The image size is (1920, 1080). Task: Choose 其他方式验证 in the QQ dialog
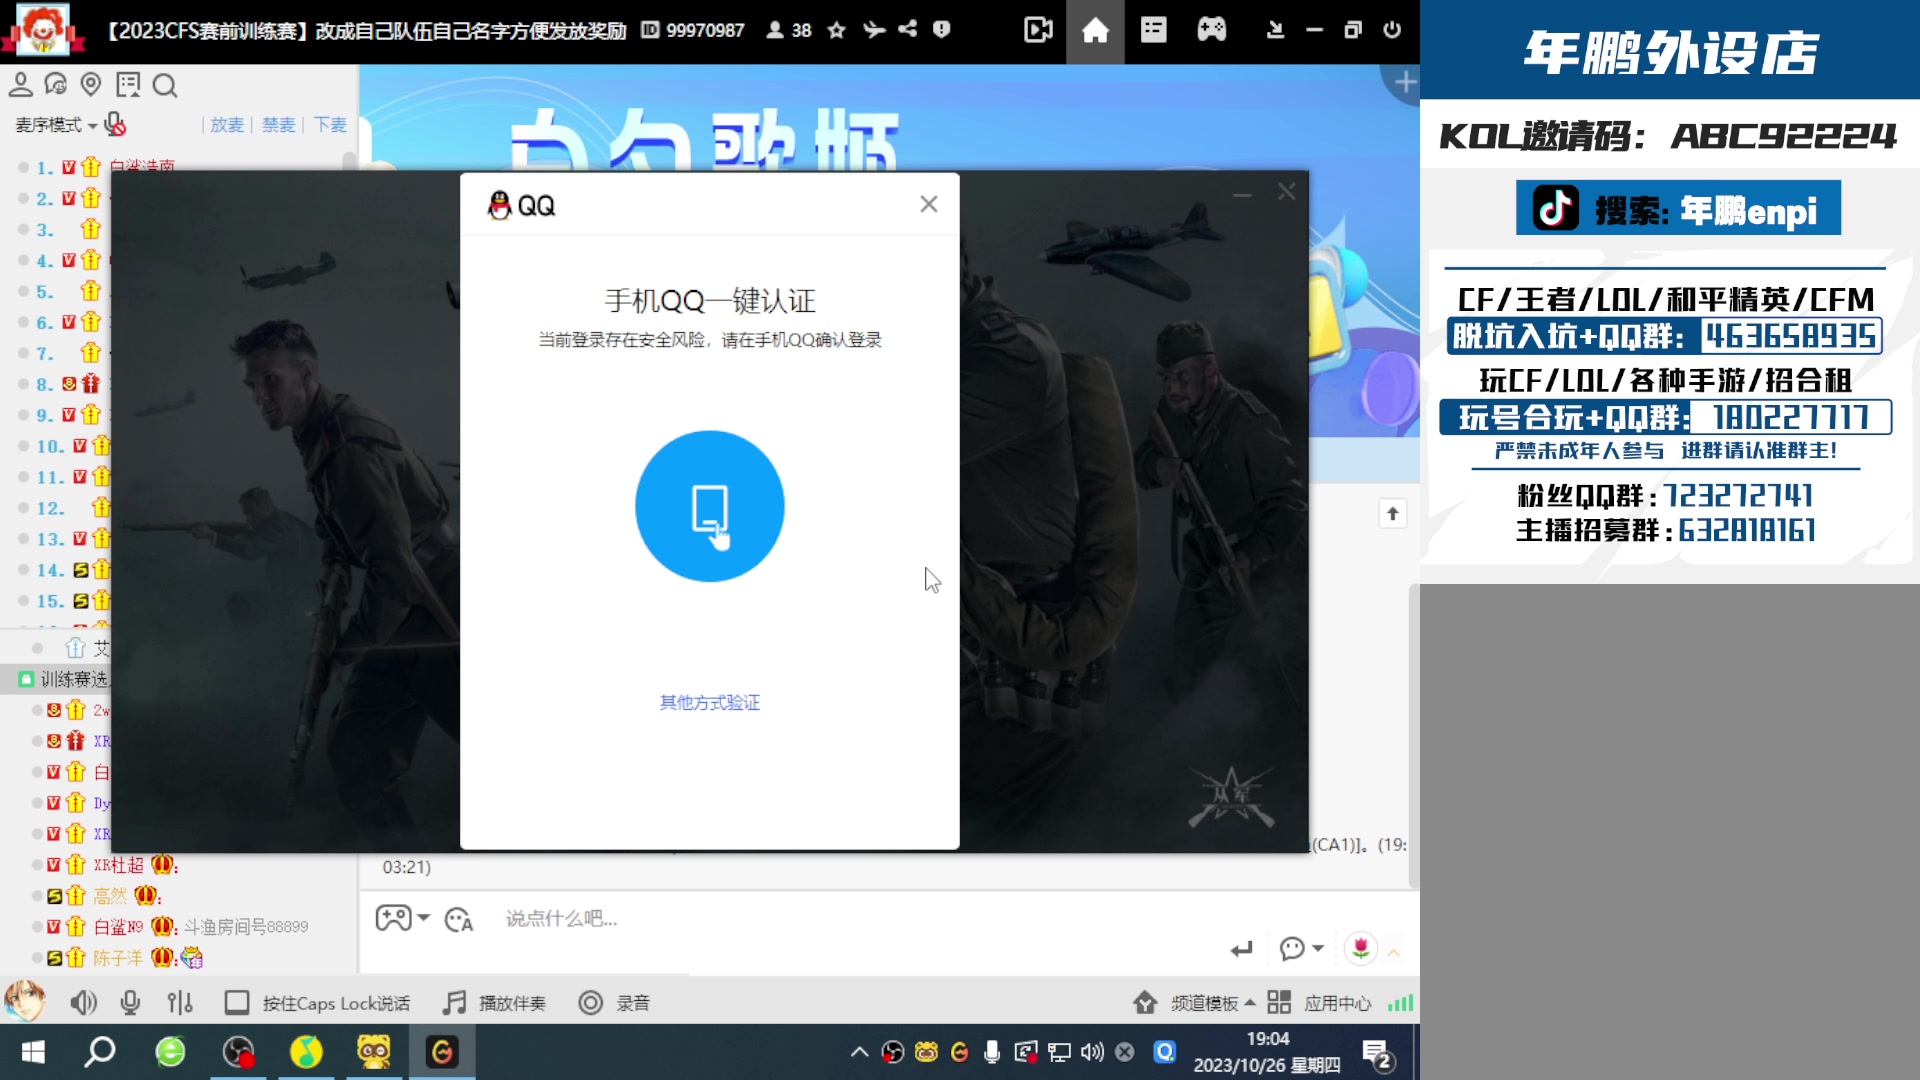coord(710,703)
